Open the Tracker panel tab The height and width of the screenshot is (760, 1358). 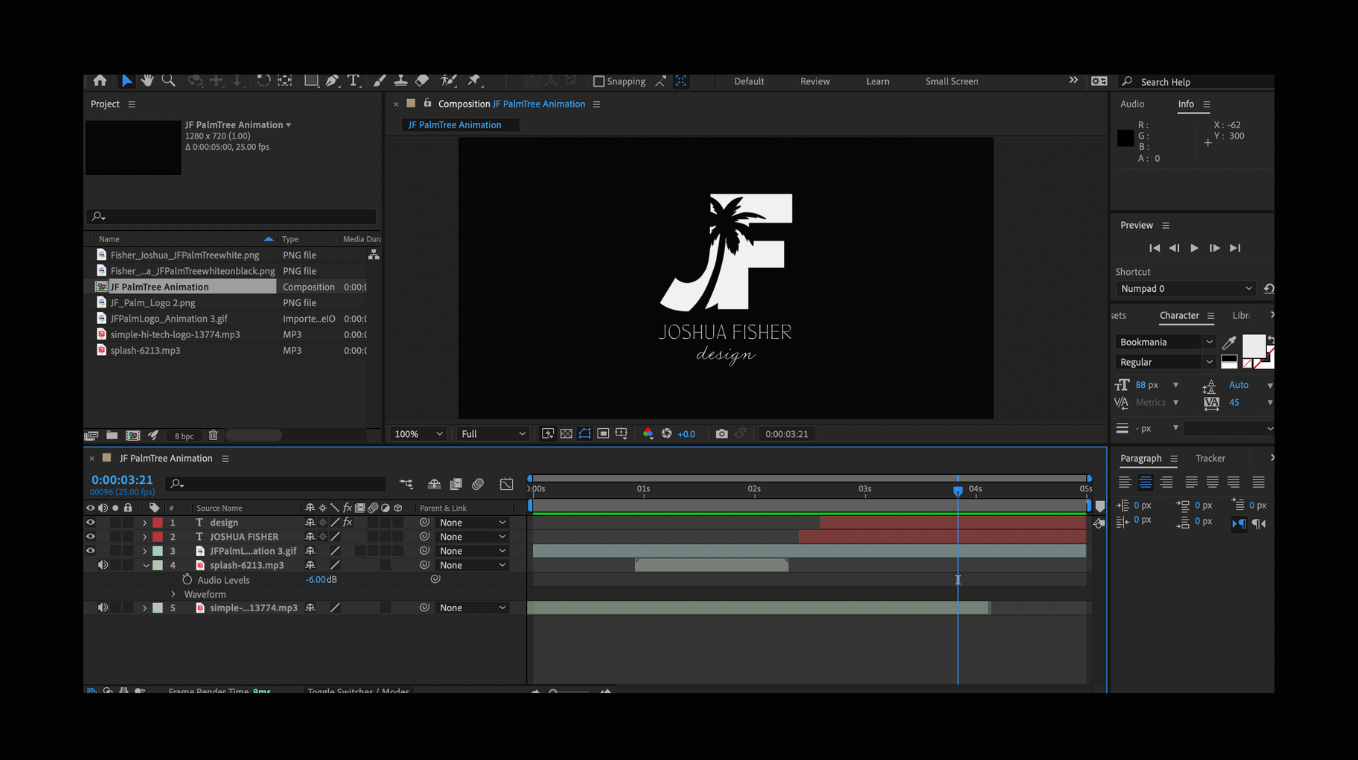point(1210,459)
